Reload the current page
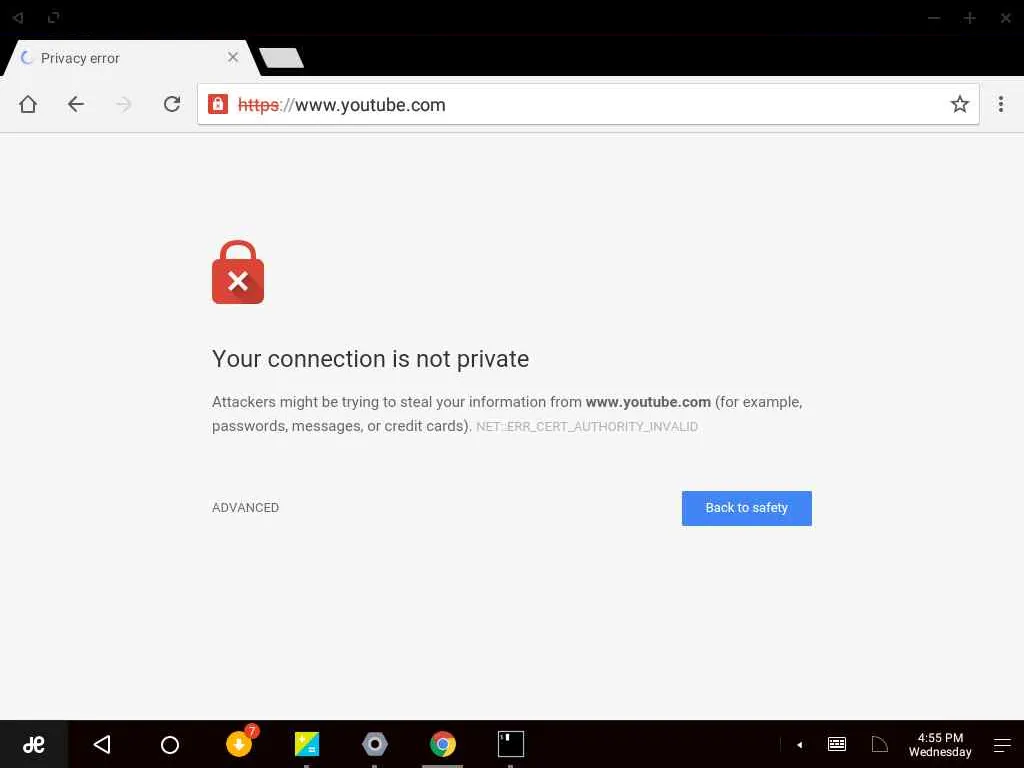 172,104
